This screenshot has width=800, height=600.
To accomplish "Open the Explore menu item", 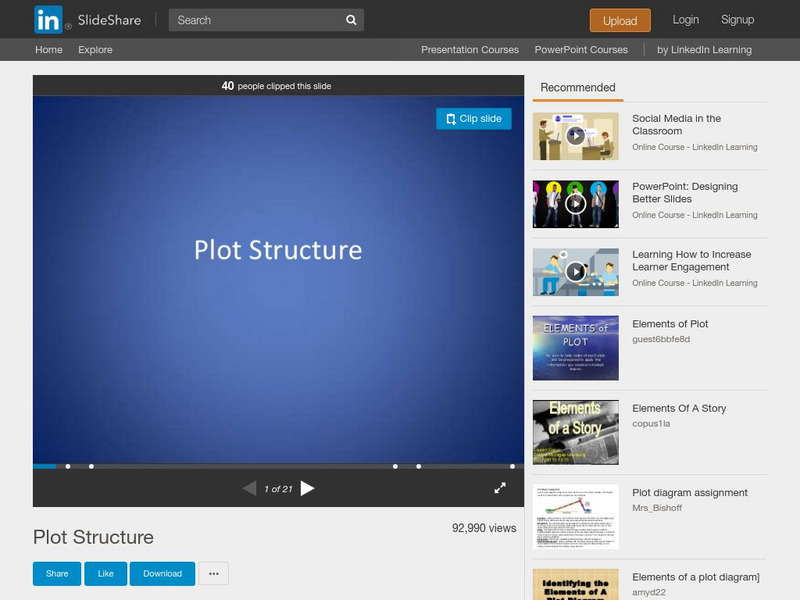I will point(95,49).
